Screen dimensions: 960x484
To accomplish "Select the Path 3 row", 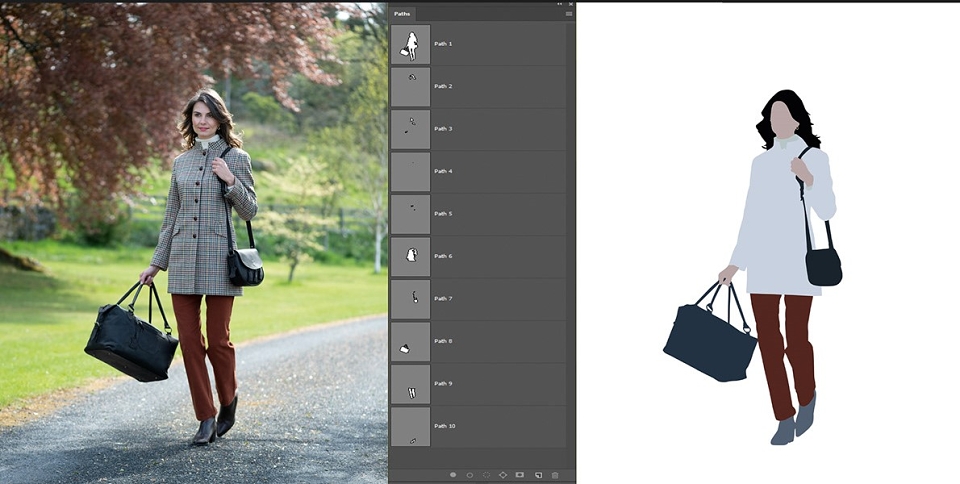I will coord(478,129).
